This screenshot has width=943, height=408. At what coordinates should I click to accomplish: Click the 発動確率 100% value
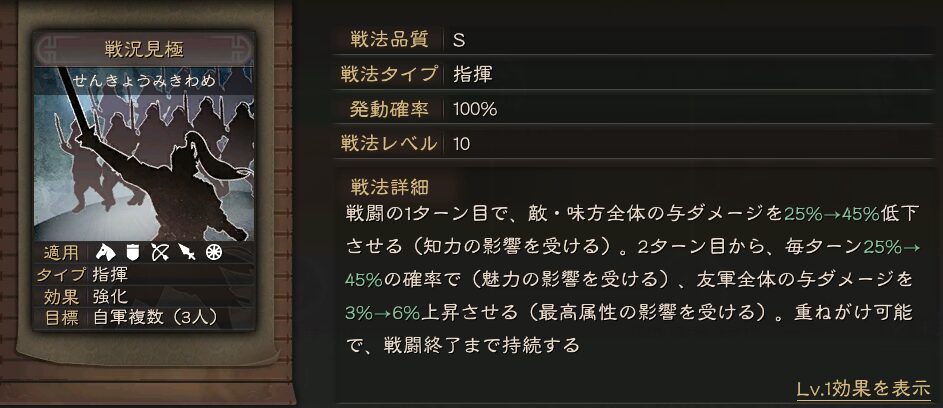pos(475,110)
